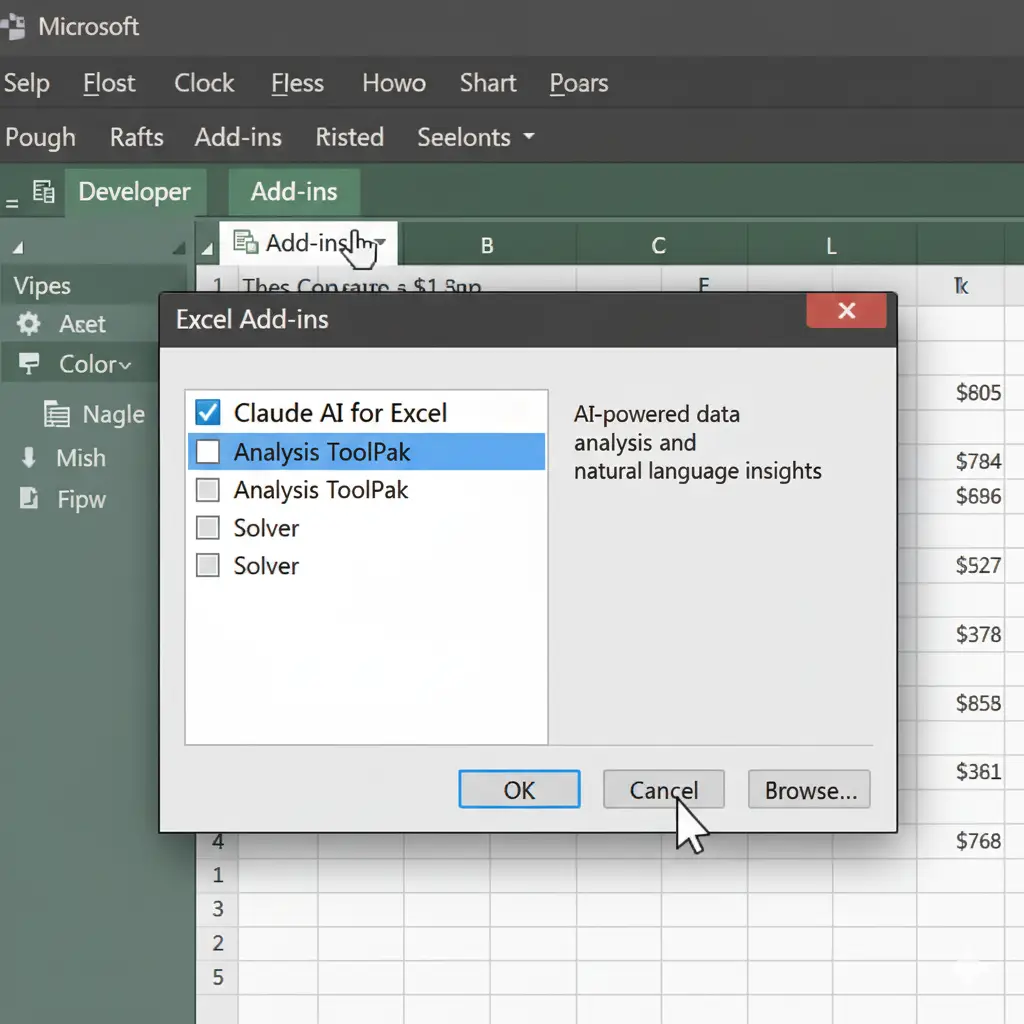Expand the Color chevron in the sidebar
Image resolution: width=1024 pixels, height=1024 pixels.
pos(122,364)
